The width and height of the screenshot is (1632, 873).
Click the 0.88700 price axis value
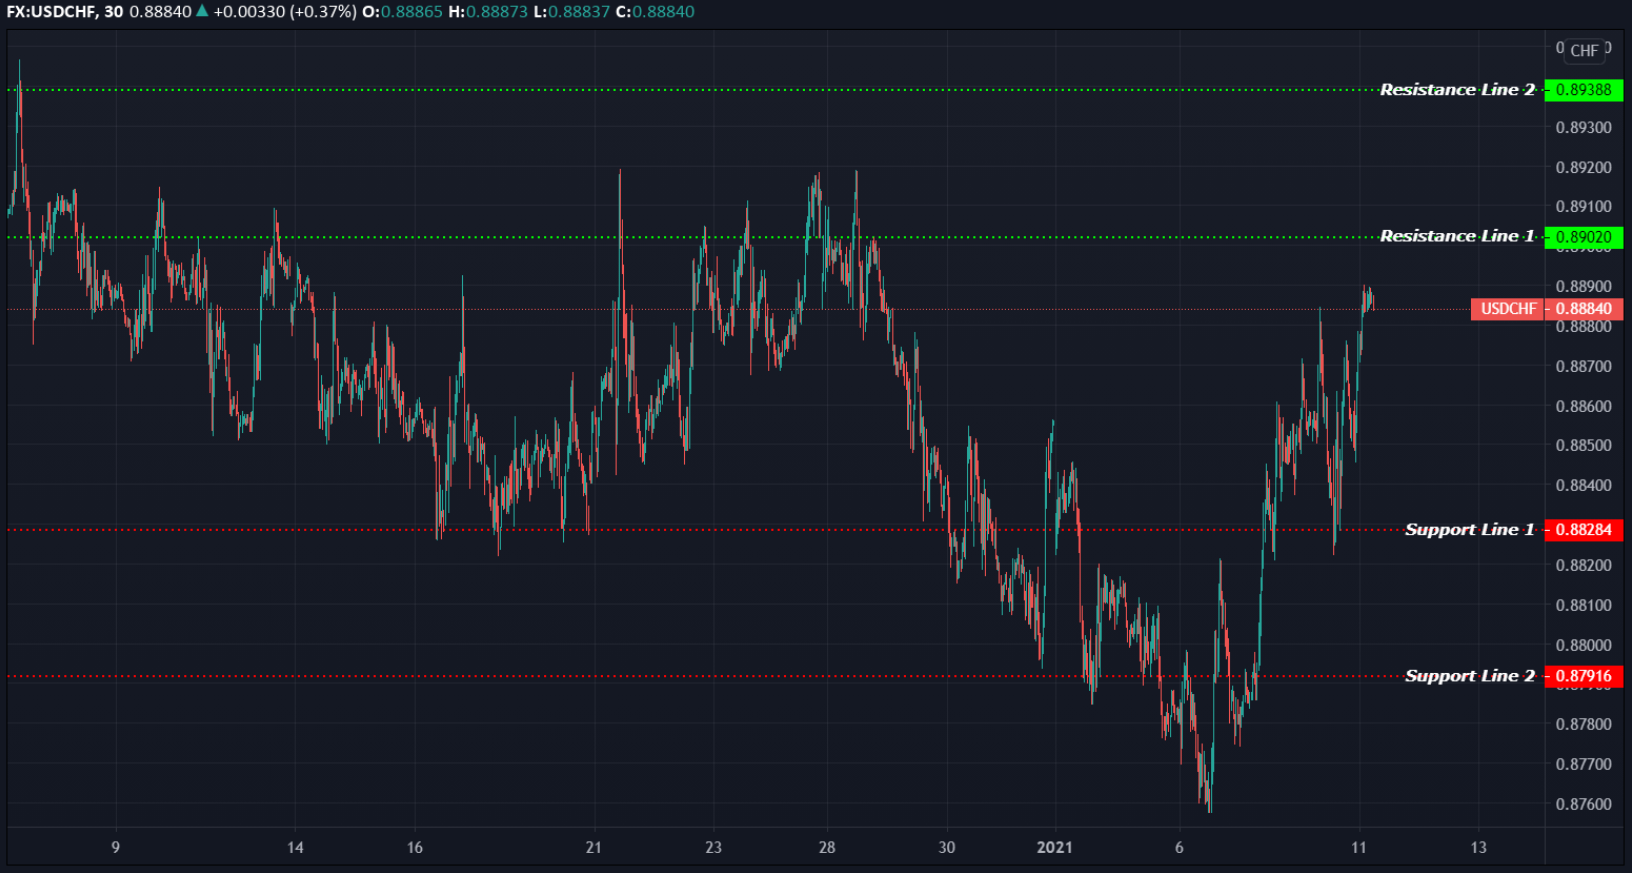pyautogui.click(x=1584, y=367)
